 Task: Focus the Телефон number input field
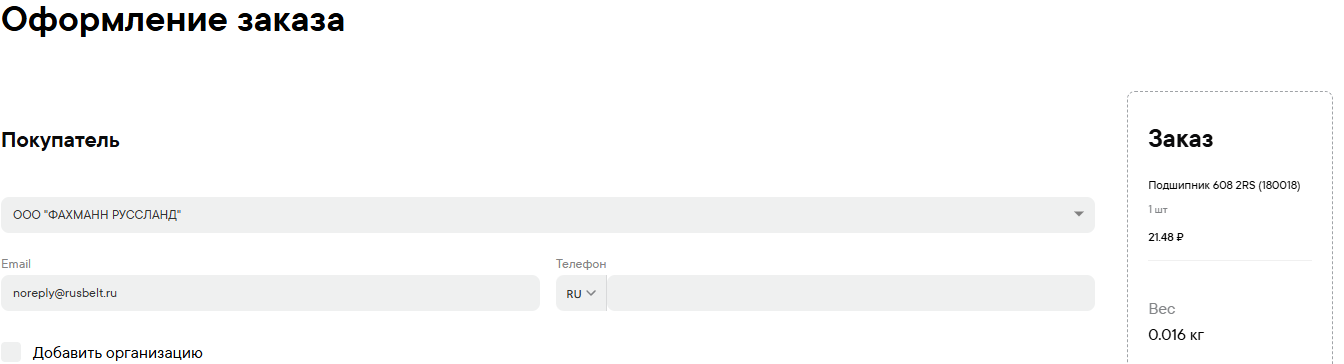click(851, 293)
